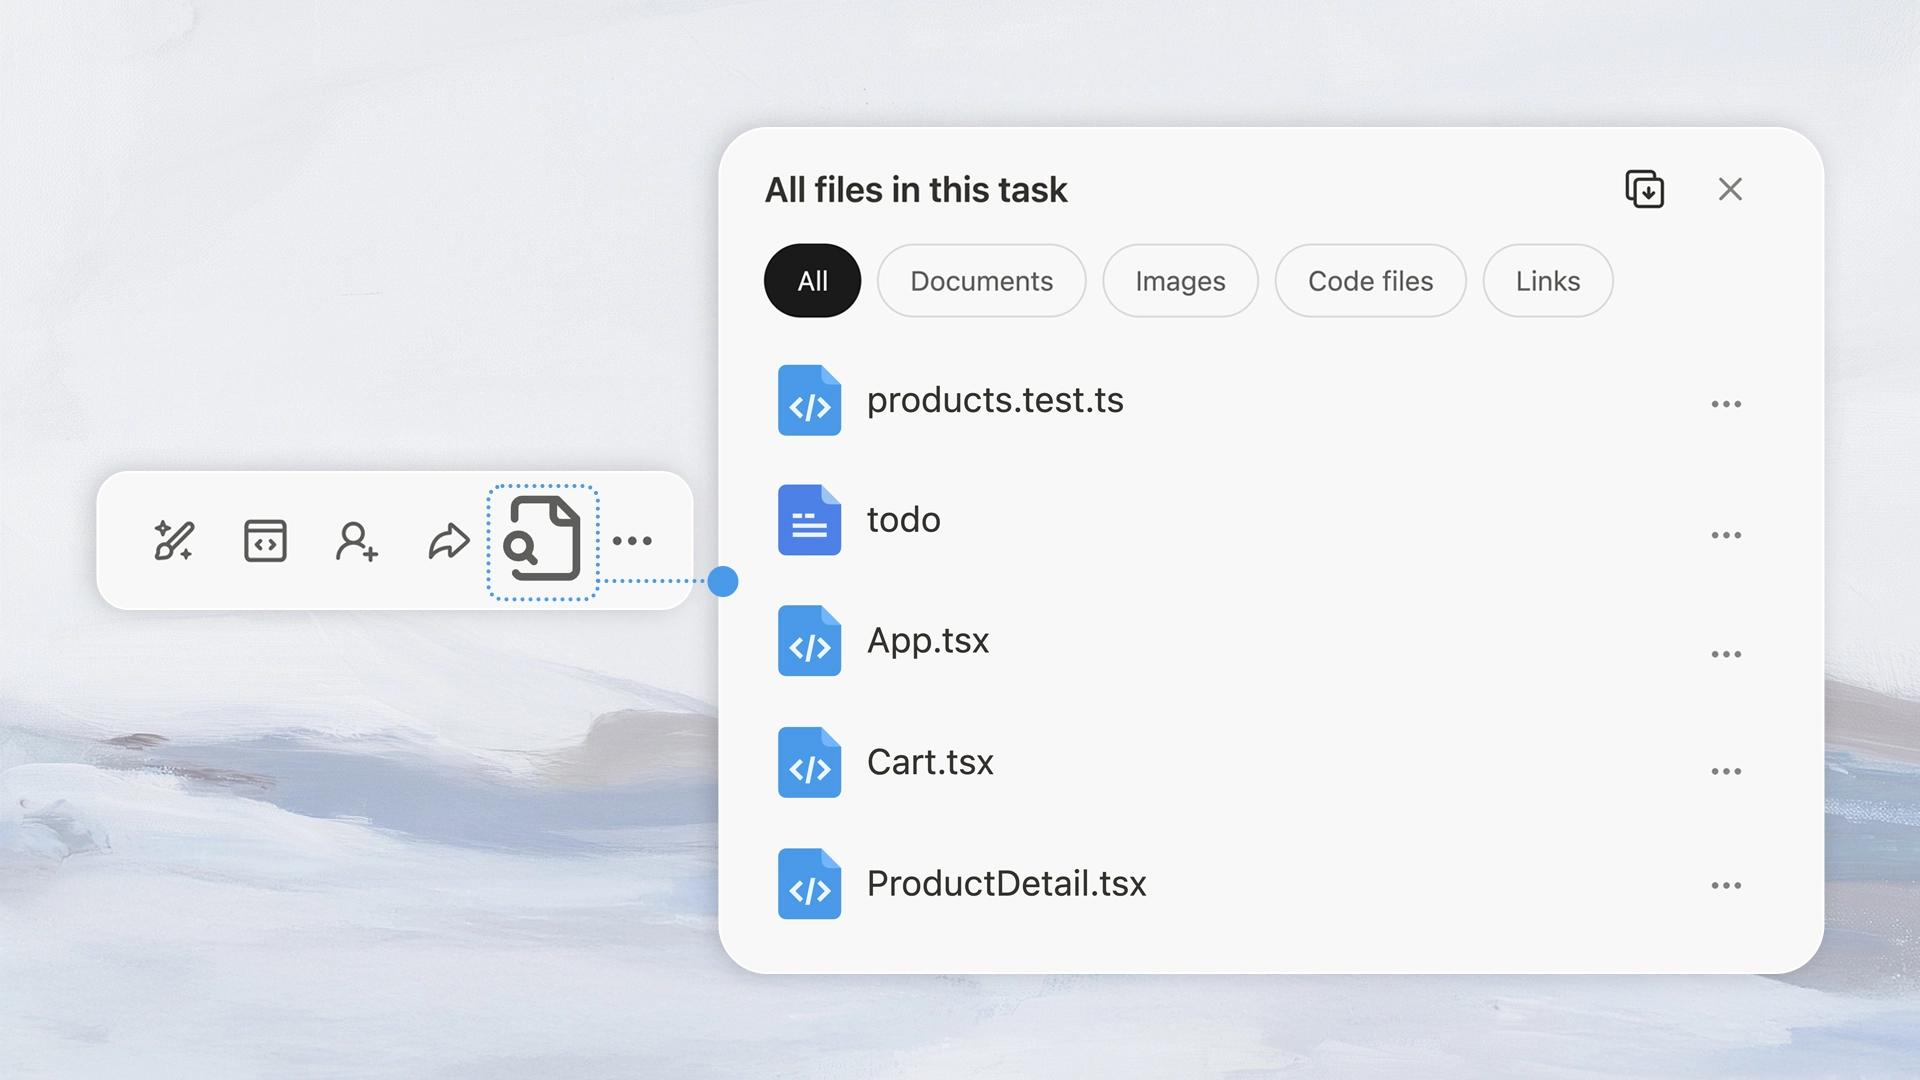The image size is (1920, 1080).
Task: Click the App.tsx code file icon
Action: (x=809, y=641)
